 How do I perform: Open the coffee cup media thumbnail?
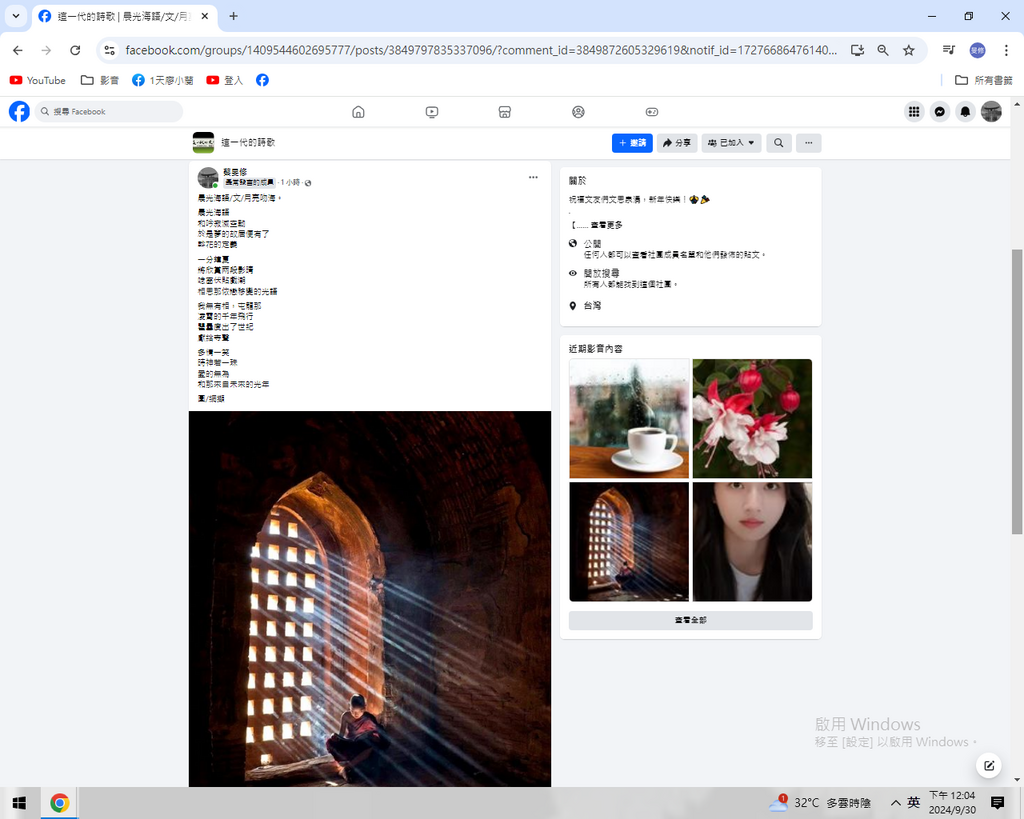click(x=629, y=418)
